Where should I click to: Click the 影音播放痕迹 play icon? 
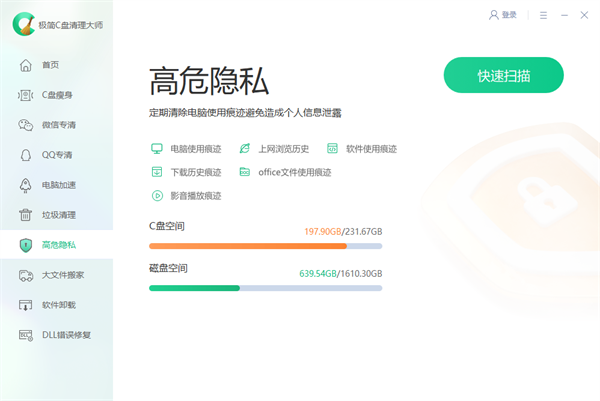[157, 196]
